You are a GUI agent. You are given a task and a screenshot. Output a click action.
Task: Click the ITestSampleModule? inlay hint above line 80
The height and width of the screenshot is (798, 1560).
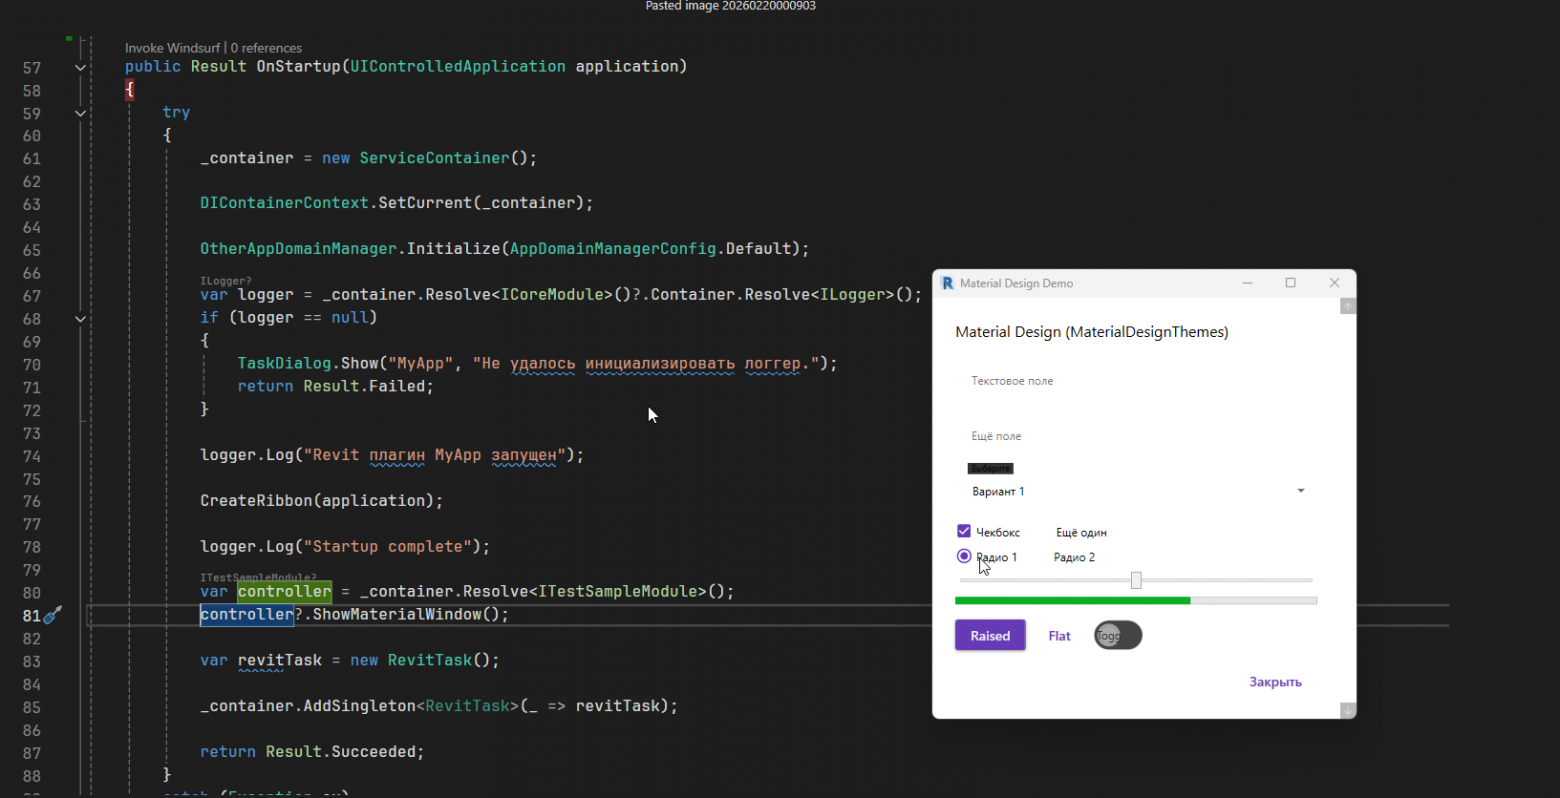tap(258, 578)
